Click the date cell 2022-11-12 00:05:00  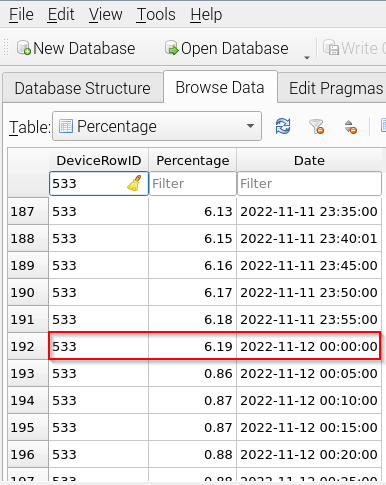[309, 373]
